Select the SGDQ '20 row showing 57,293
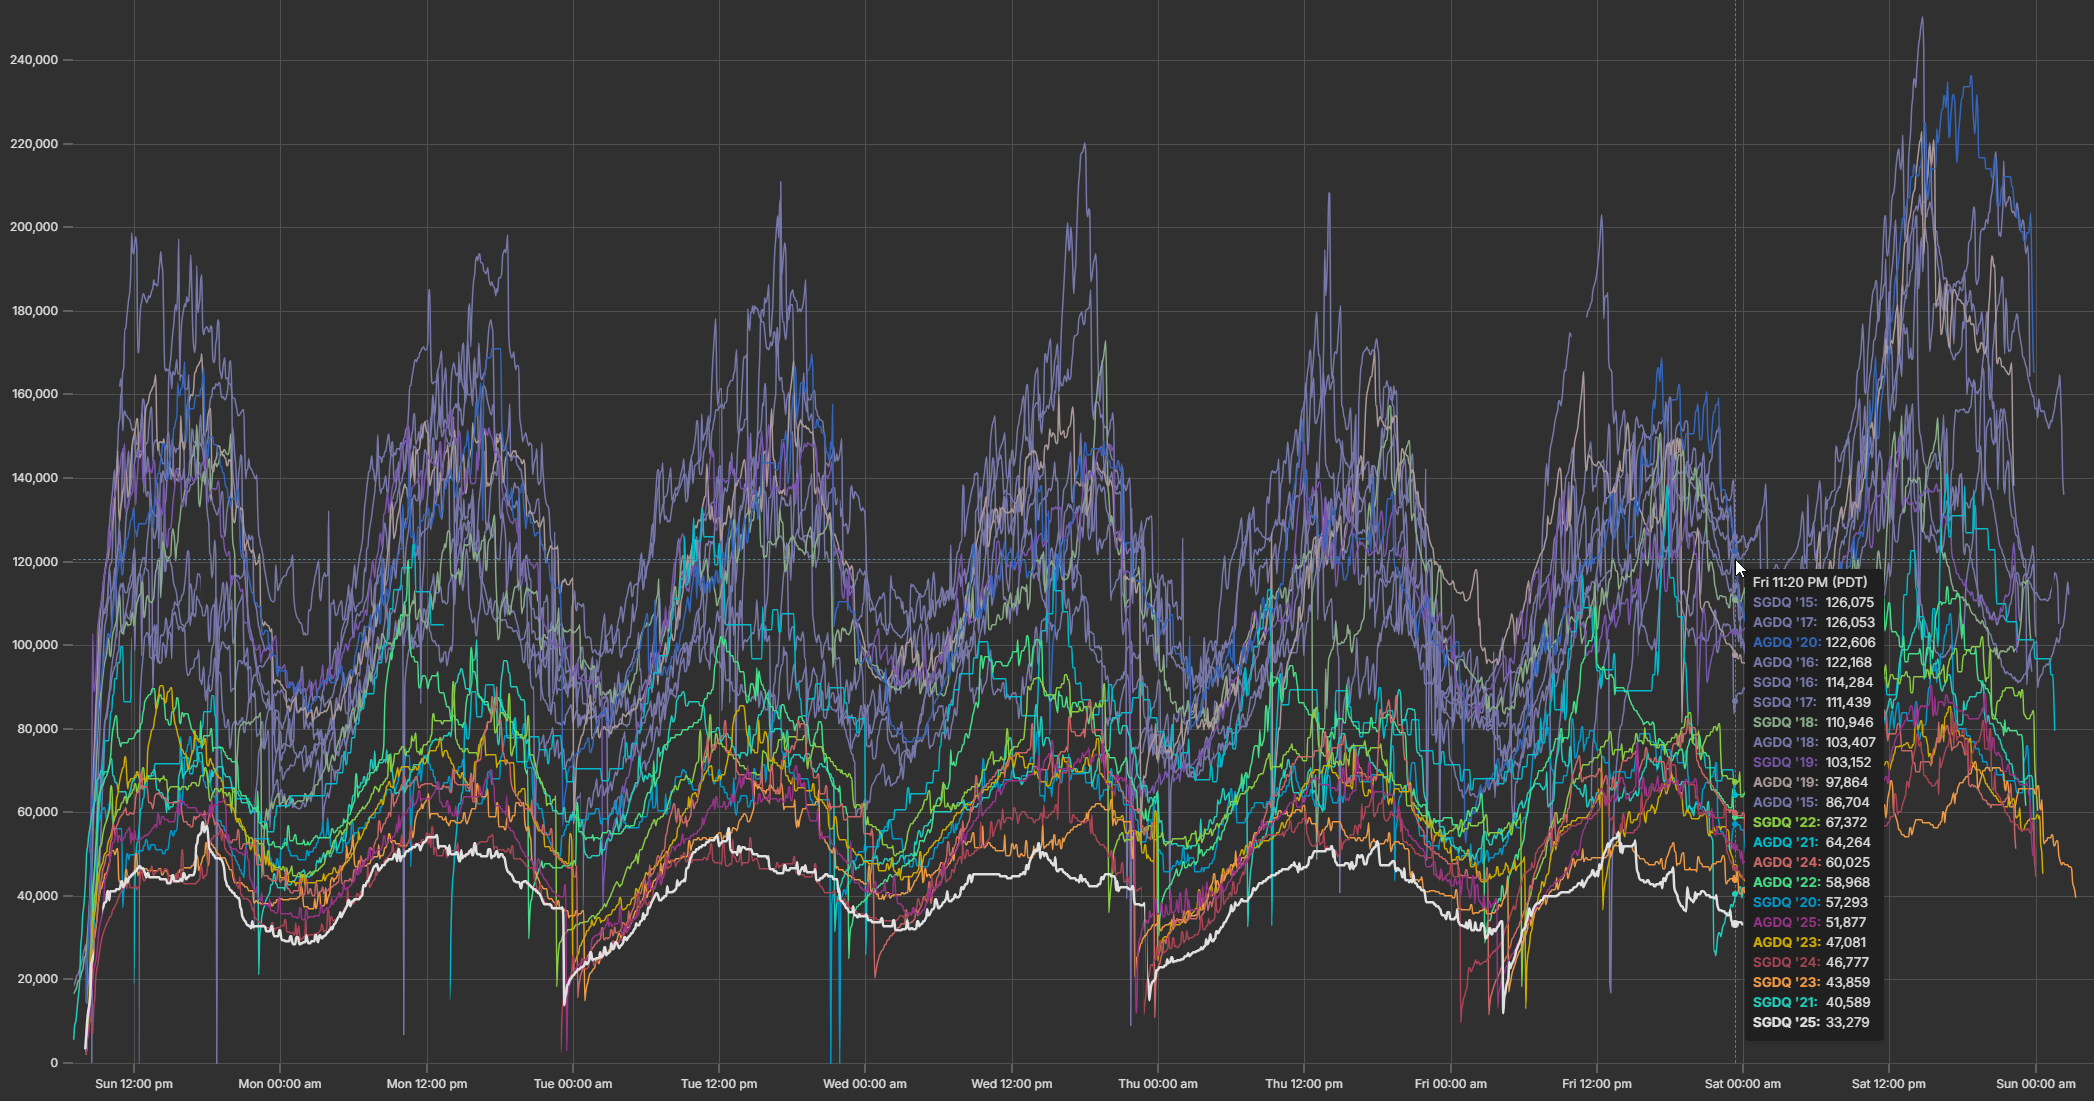This screenshot has height=1101, width=2094. pos(1811,902)
